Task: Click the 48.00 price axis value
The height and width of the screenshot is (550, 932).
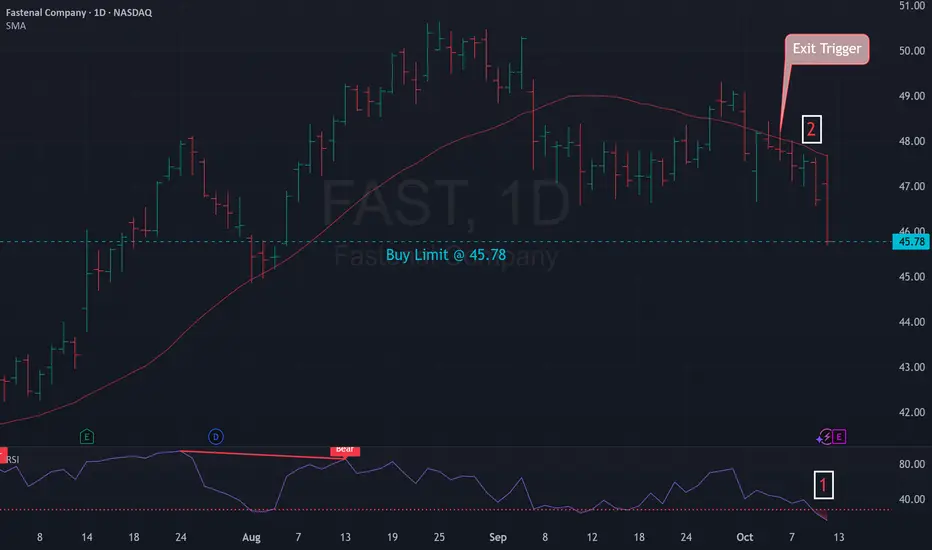Action: pyautogui.click(x=912, y=142)
